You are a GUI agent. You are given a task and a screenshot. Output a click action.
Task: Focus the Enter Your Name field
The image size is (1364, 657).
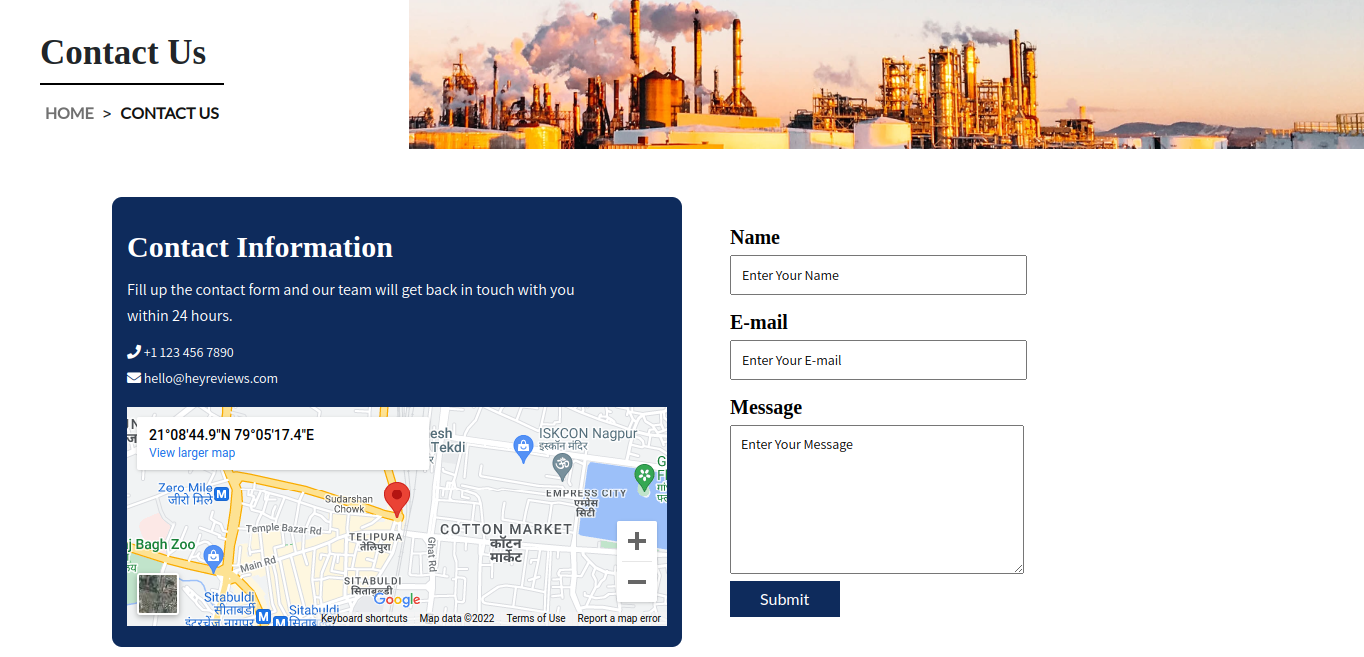point(878,275)
